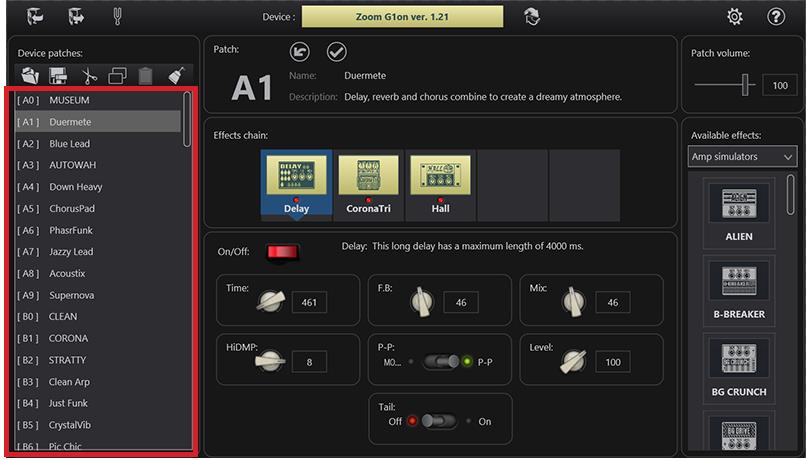Flip the P-P mode toggle switch
Image resolution: width=806 pixels, height=460 pixels.
[x=441, y=362]
